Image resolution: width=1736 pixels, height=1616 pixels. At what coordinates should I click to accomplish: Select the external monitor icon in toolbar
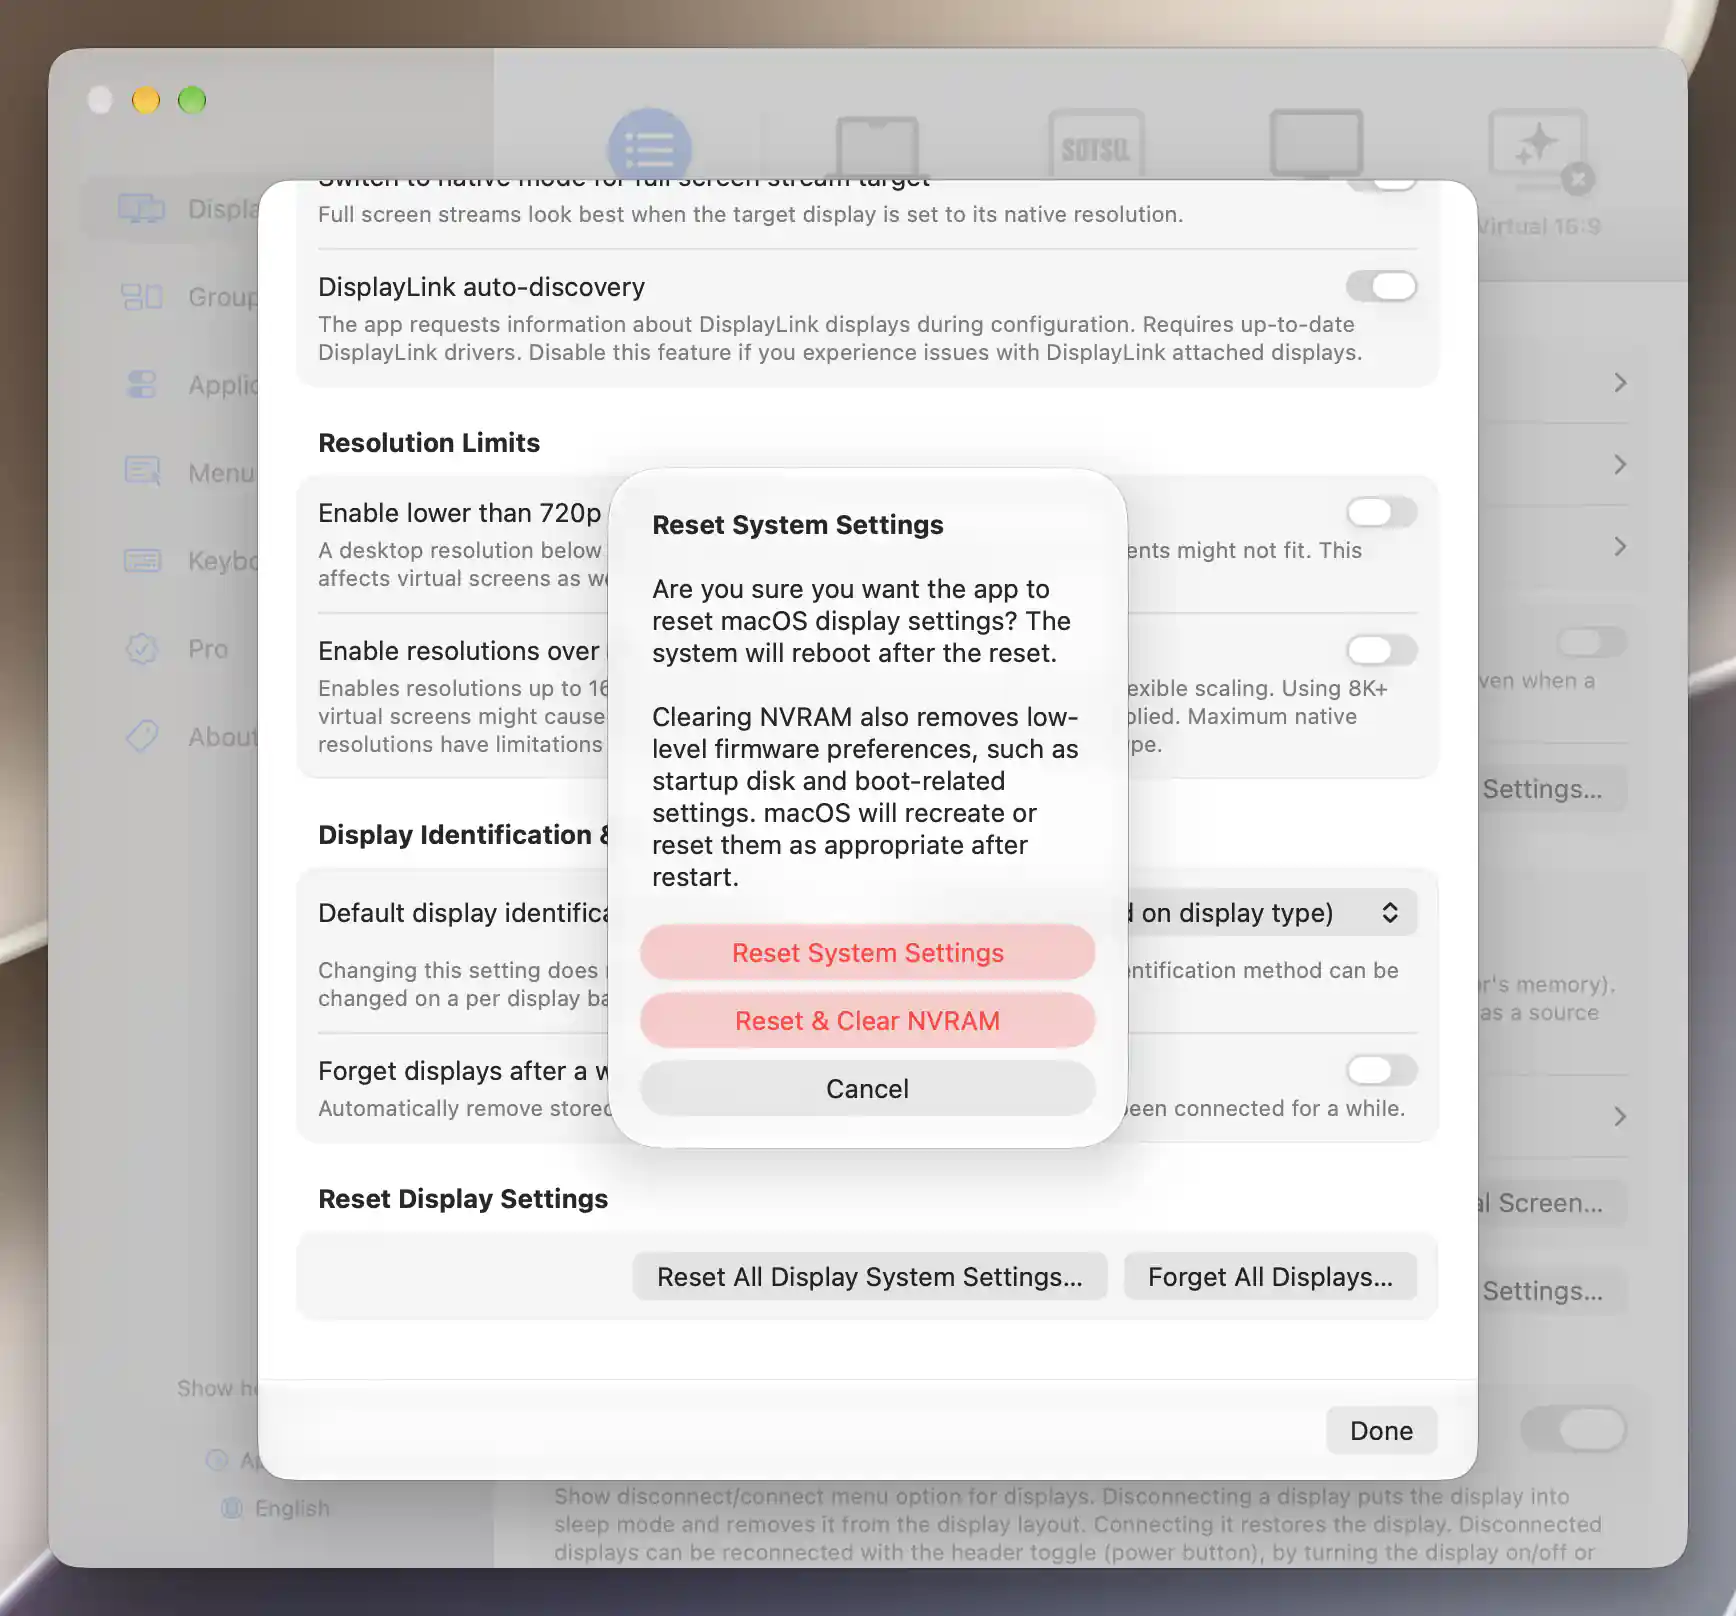point(1317,145)
